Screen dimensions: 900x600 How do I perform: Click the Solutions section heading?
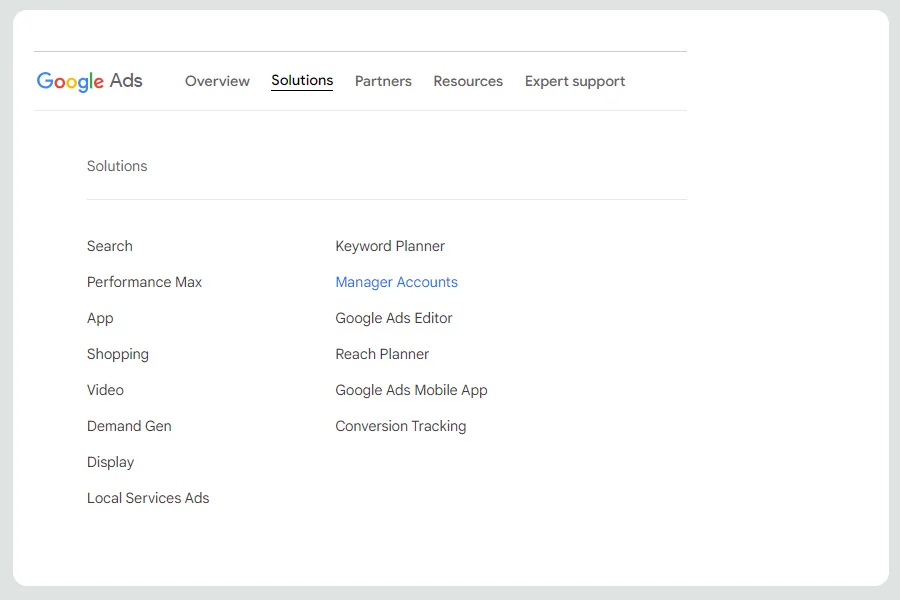pos(117,166)
